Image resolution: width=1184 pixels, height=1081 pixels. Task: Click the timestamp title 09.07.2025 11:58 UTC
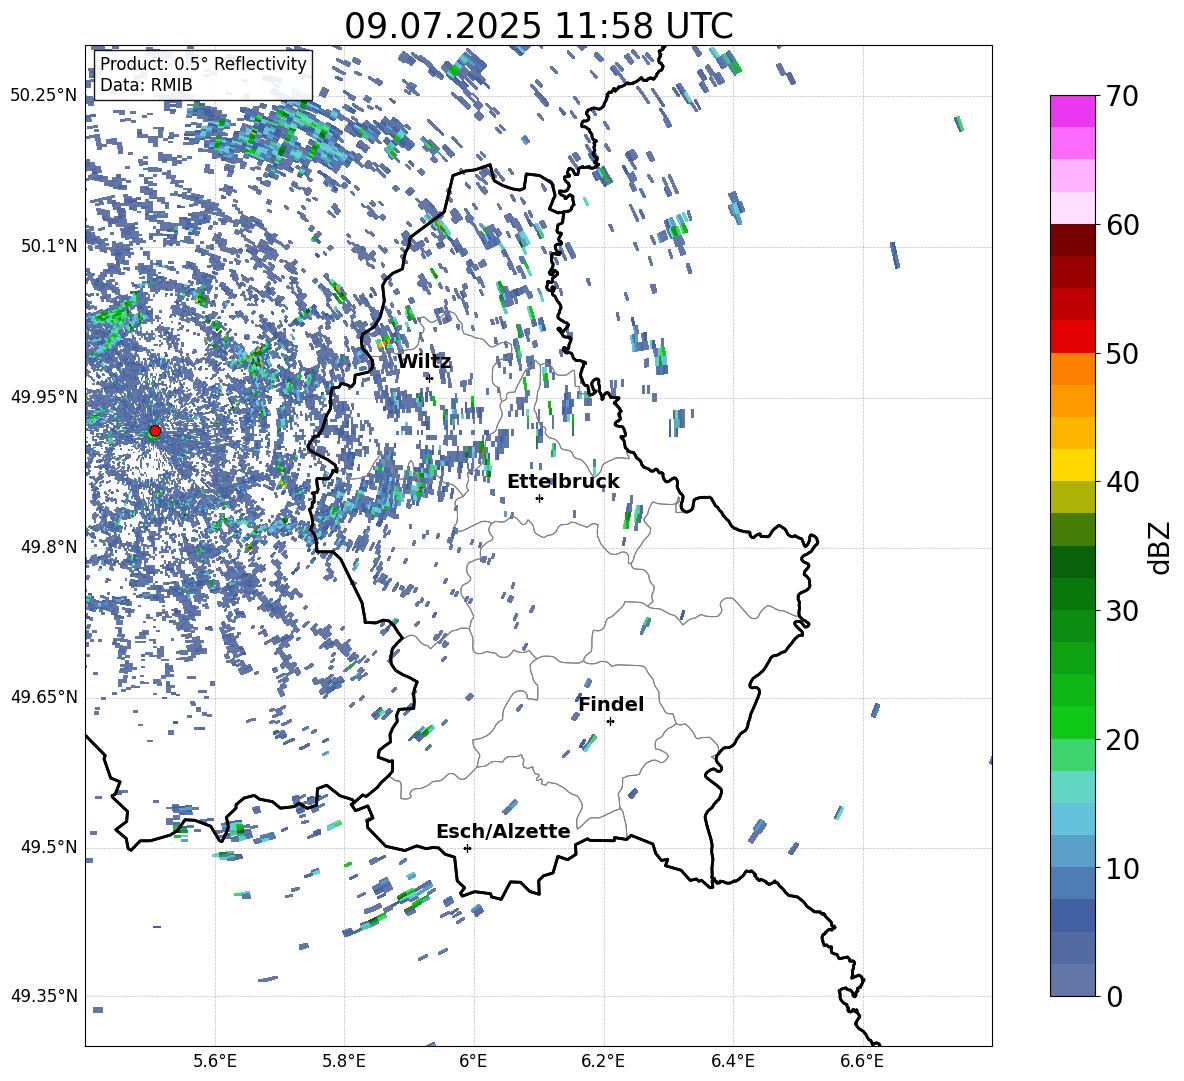point(539,26)
